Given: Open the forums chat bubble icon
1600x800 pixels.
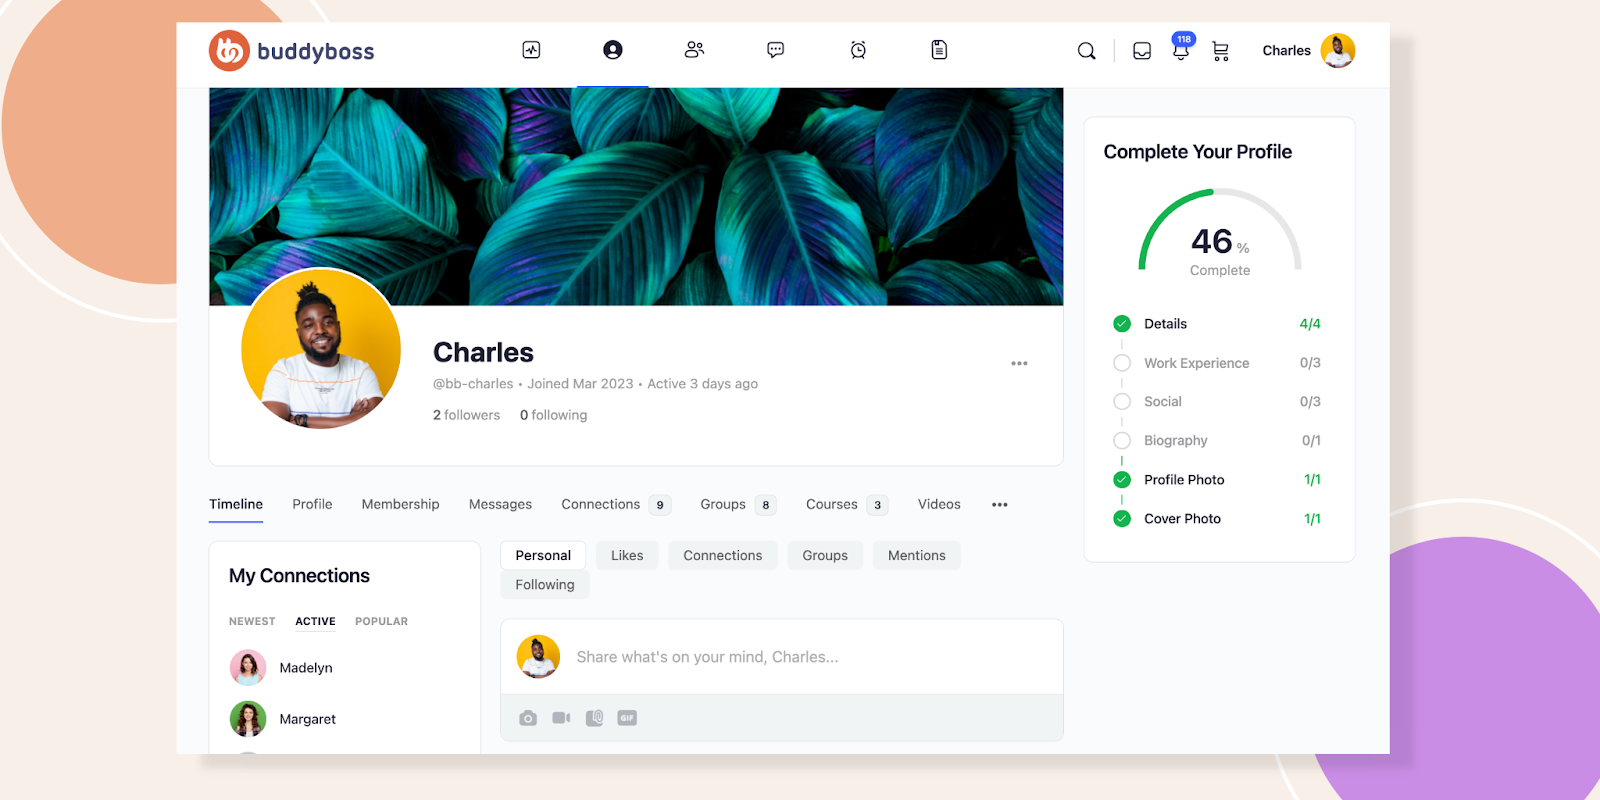Looking at the screenshot, I should tap(775, 50).
